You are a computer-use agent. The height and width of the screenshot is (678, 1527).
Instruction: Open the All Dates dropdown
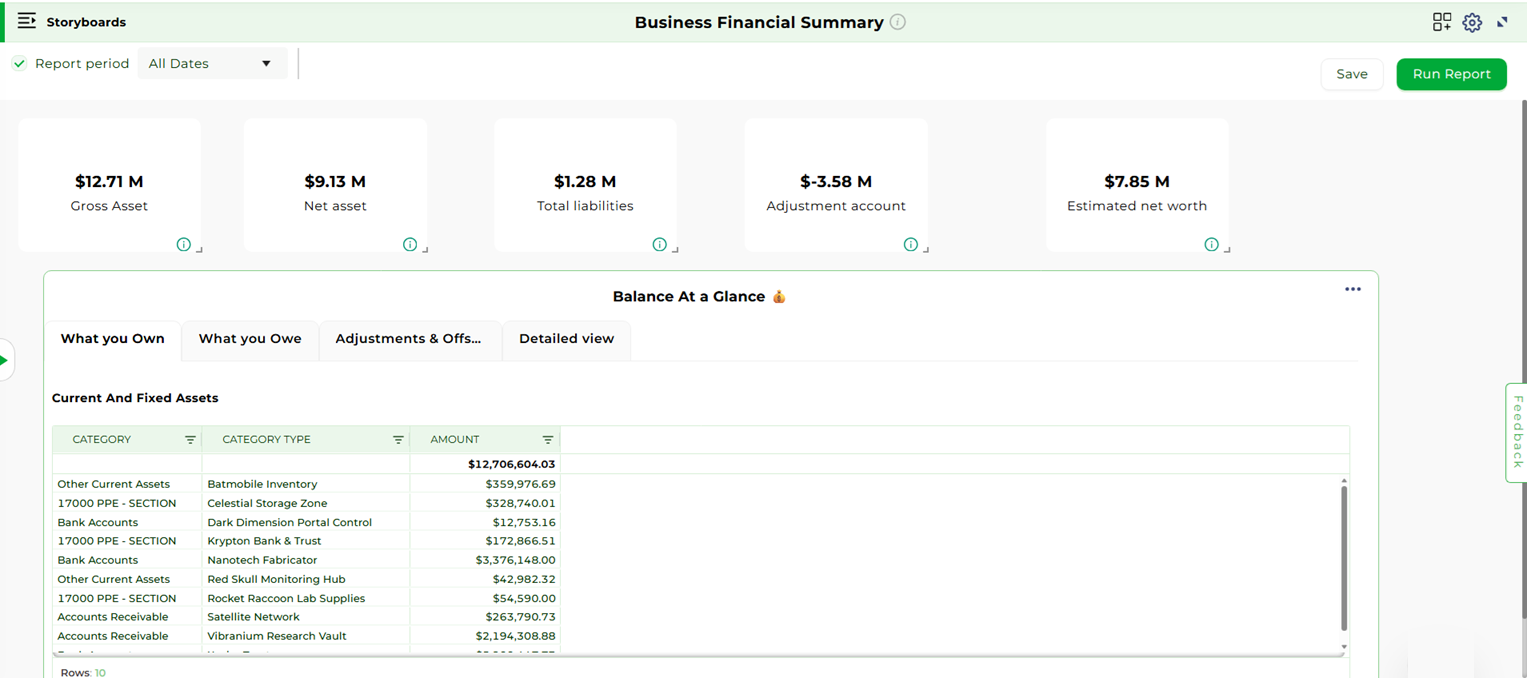[211, 63]
